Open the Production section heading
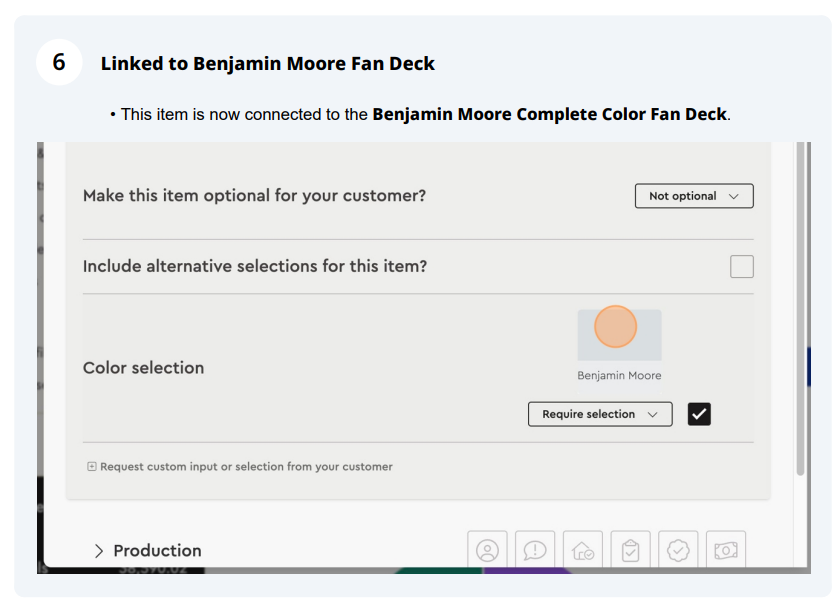Viewport: 840px width, 606px height. click(158, 551)
